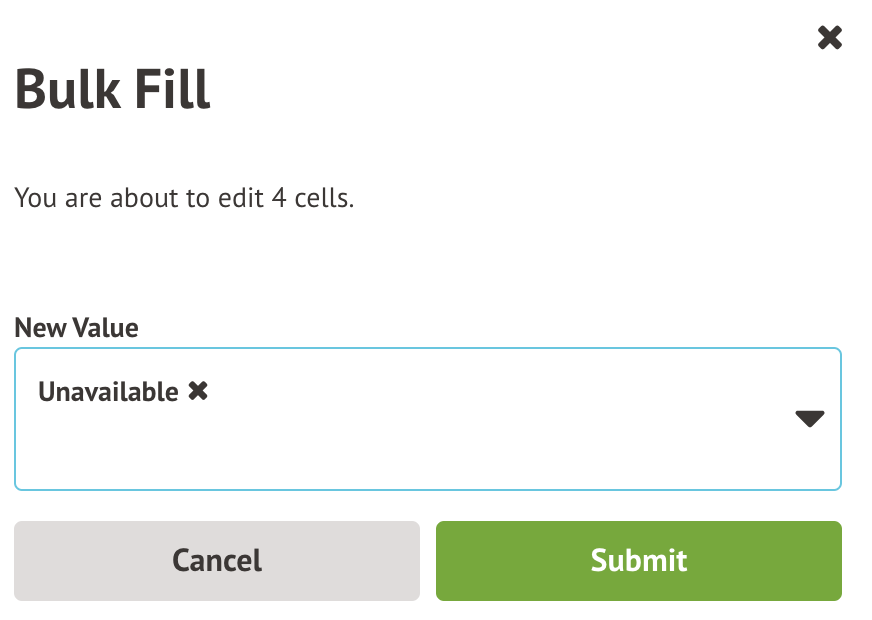The image size is (872, 620).
Task: Select the Unavailable tag text
Action: pos(108,392)
